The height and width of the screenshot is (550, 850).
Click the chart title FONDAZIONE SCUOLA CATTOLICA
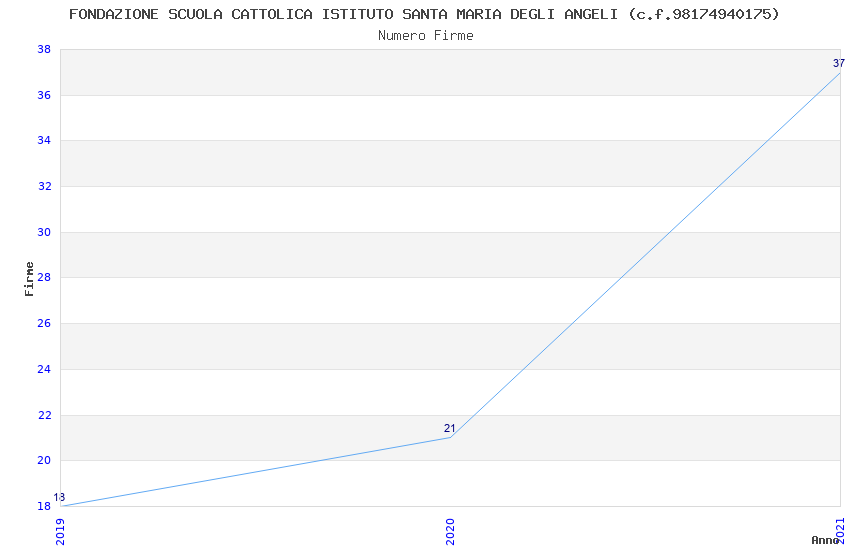tap(424, 15)
